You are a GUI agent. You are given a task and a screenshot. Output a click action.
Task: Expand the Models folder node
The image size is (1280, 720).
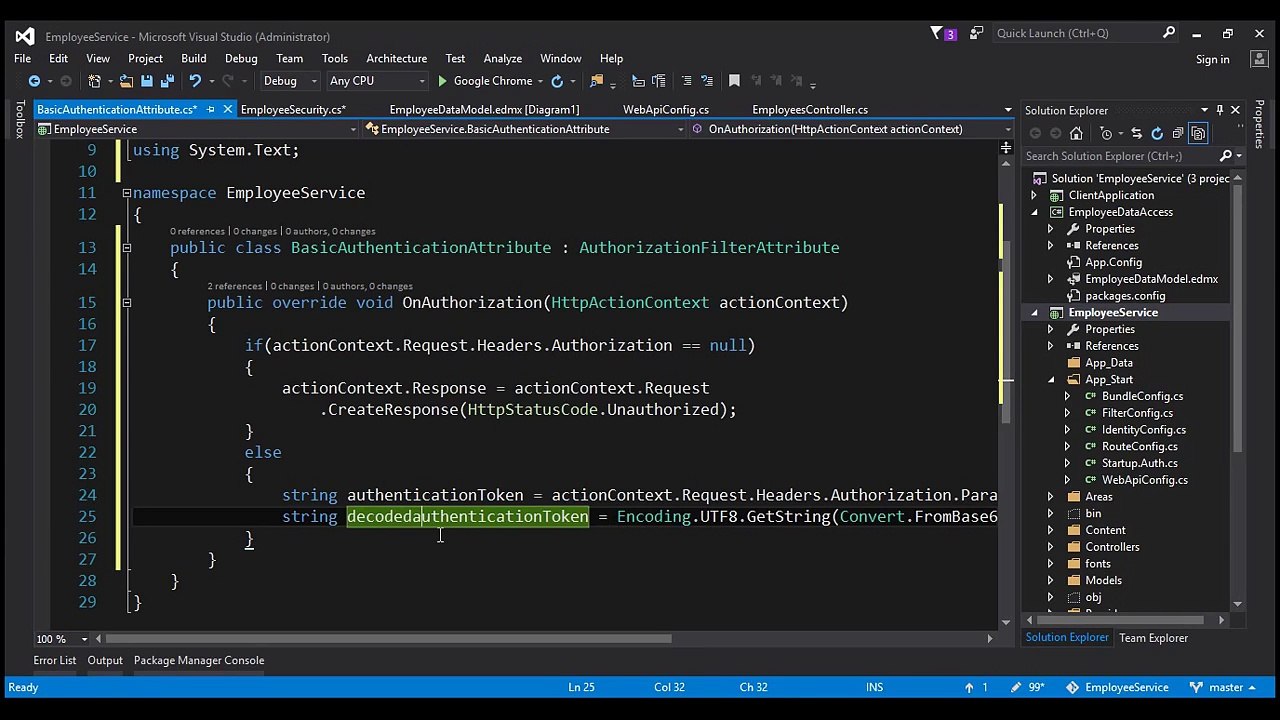pyautogui.click(x=1050, y=580)
